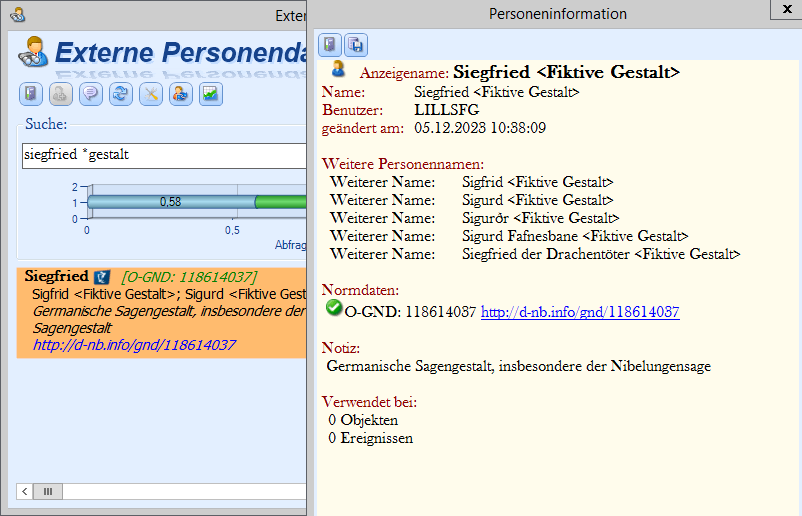Click the chart statistics icon
The image size is (802, 516).
(x=211, y=94)
